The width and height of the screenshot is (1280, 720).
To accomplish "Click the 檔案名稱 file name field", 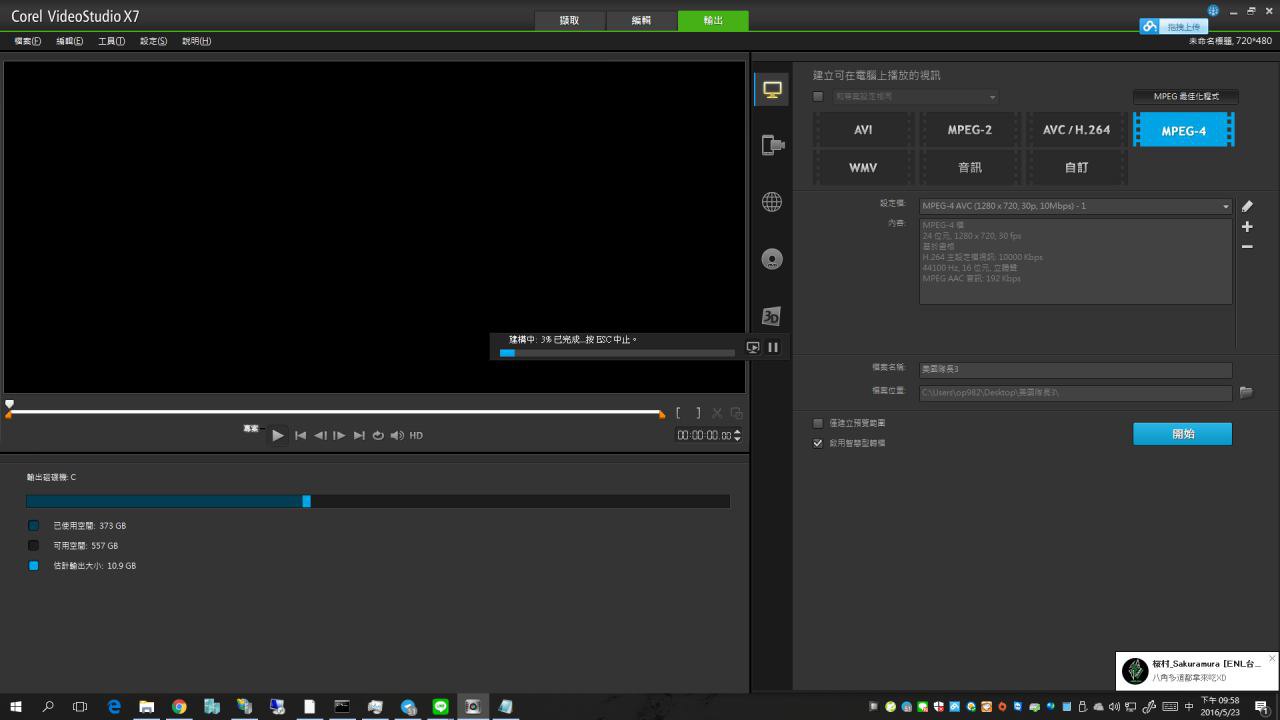I will 1075,369.
